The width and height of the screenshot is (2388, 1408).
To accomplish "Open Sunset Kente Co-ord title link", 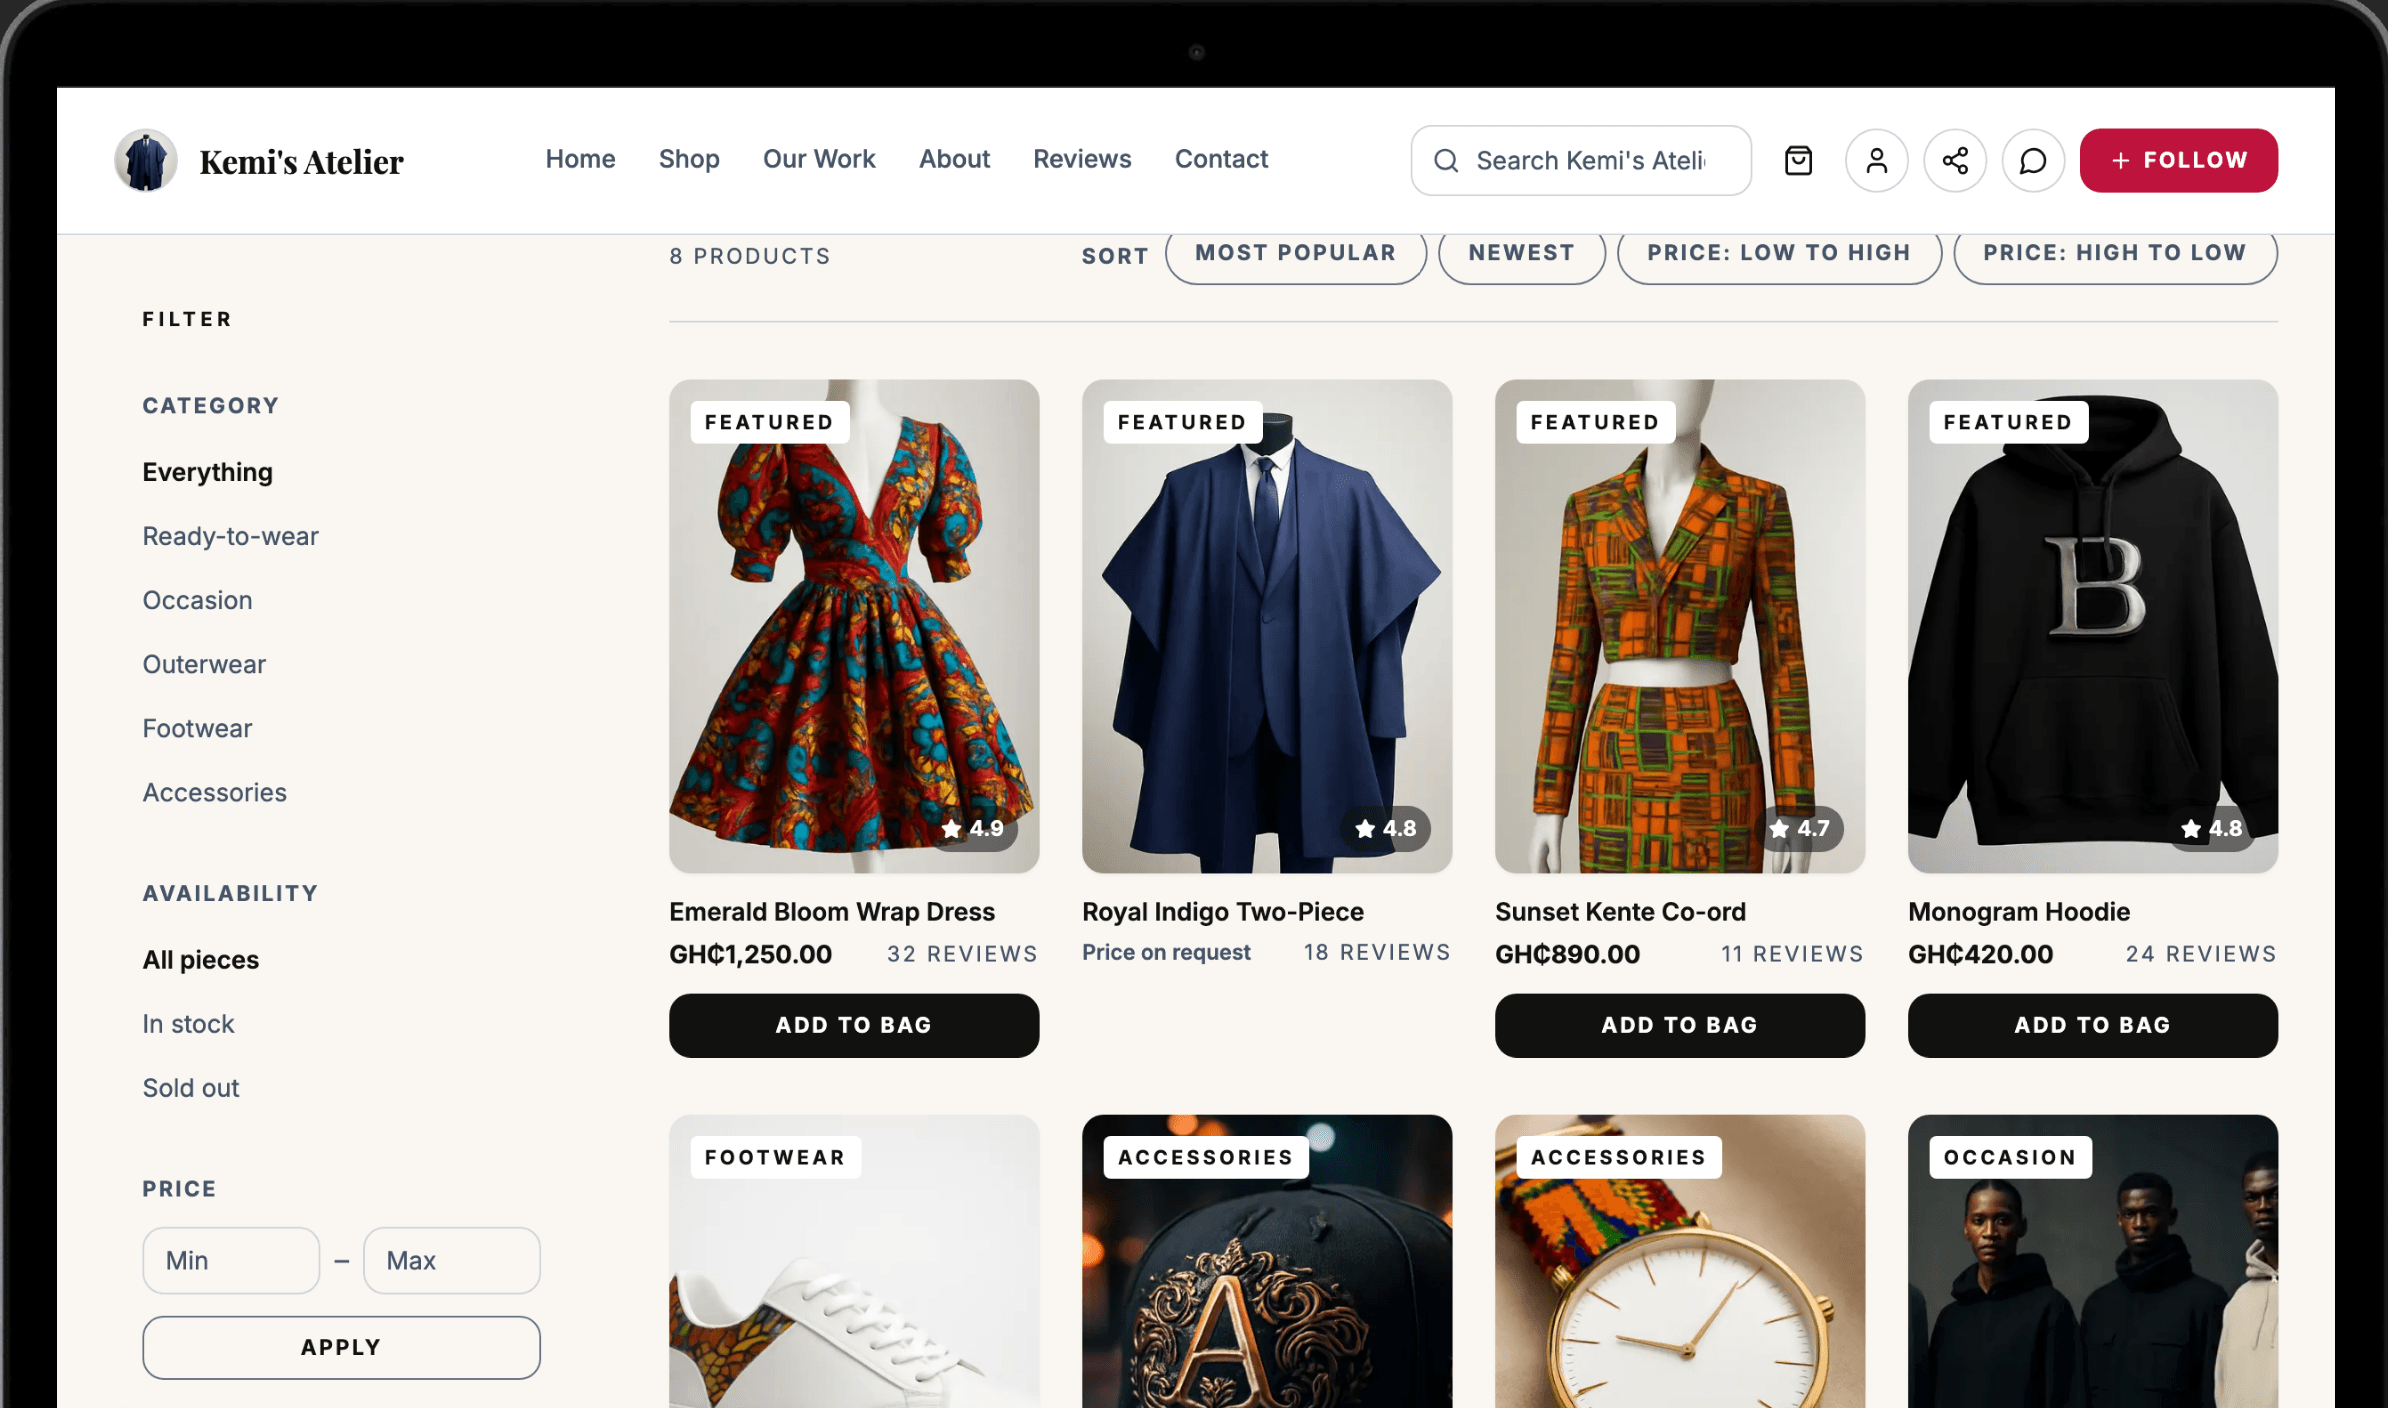I will pyautogui.click(x=1620, y=912).
